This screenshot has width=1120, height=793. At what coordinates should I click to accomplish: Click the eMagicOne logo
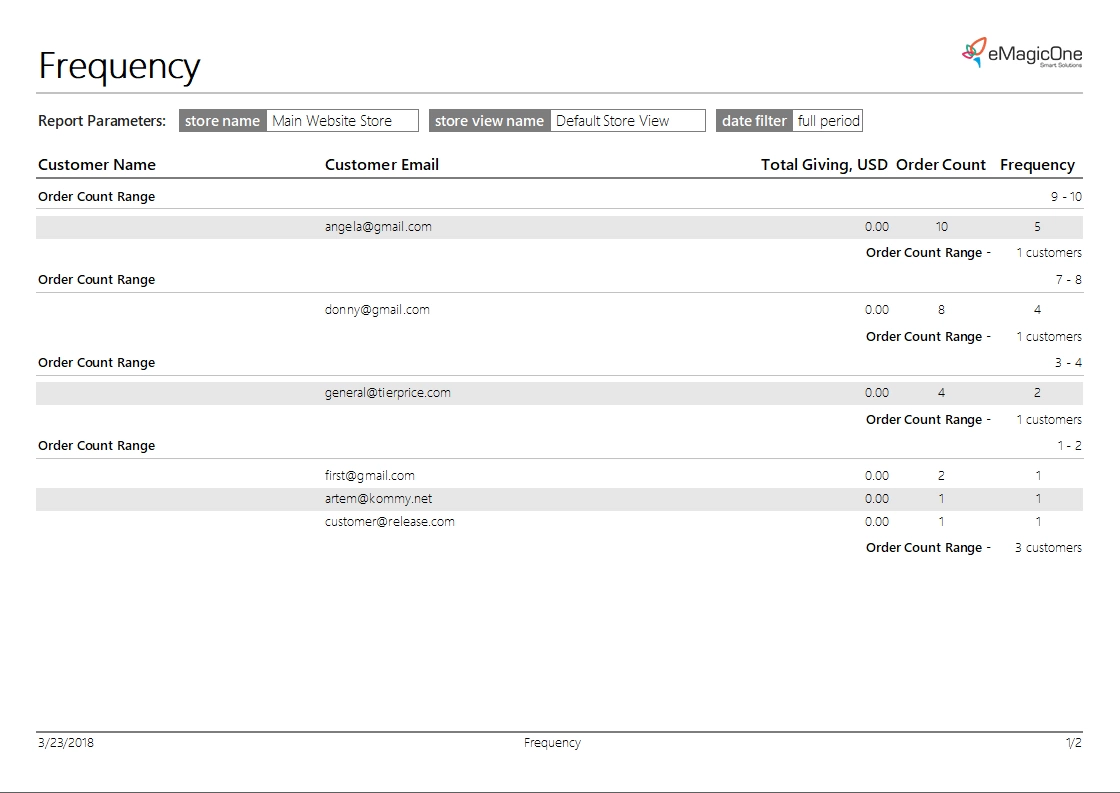pyautogui.click(x=1021, y=53)
